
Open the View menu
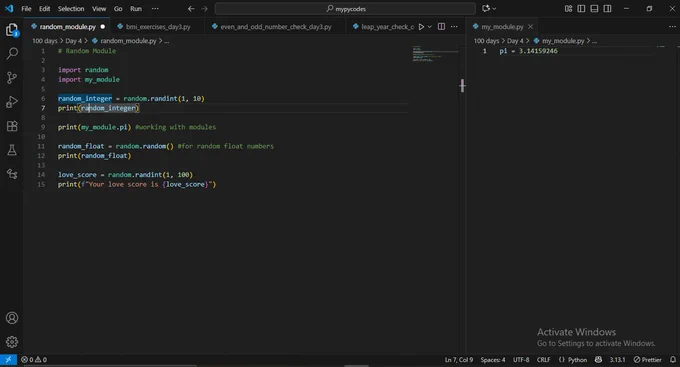[x=99, y=8]
